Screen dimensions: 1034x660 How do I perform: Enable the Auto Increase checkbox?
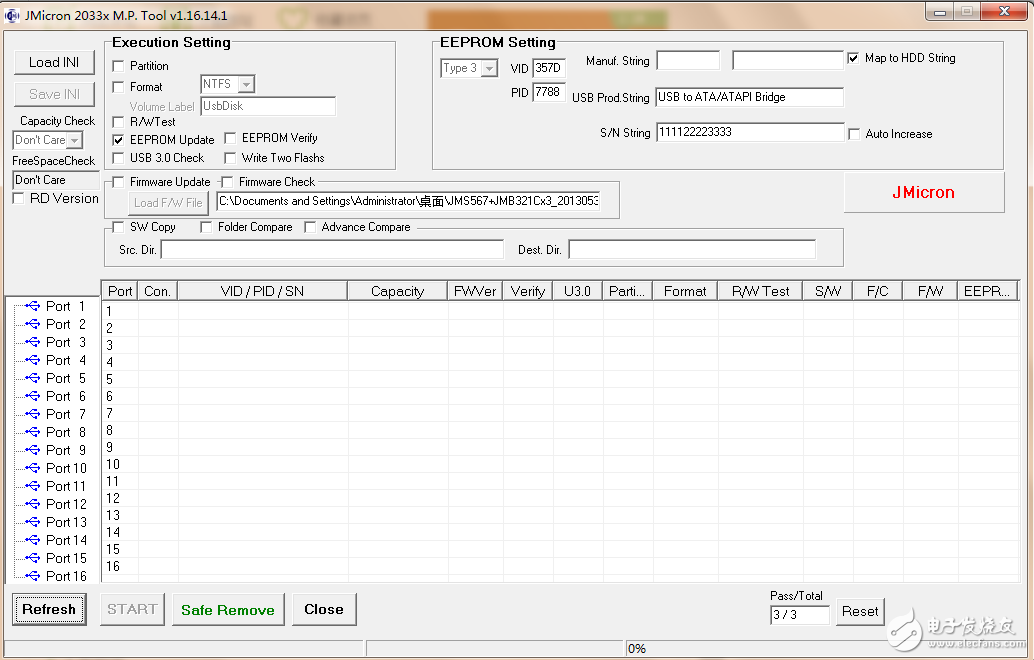854,134
